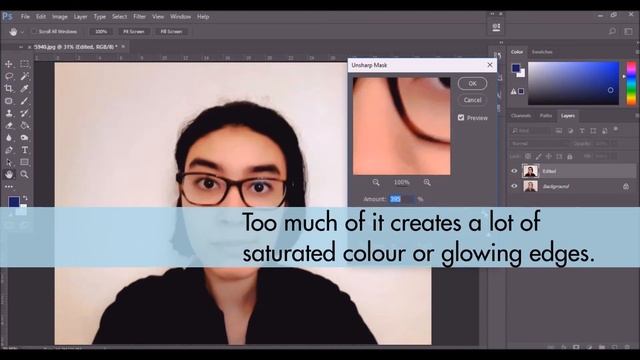Close the Unsharp Mask dialog
This screenshot has height=360, width=640.
click(x=490, y=65)
